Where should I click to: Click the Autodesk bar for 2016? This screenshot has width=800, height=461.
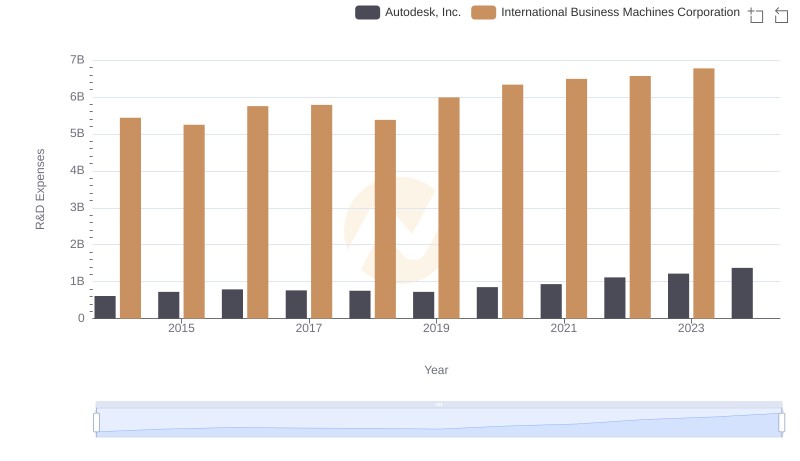tap(232, 304)
